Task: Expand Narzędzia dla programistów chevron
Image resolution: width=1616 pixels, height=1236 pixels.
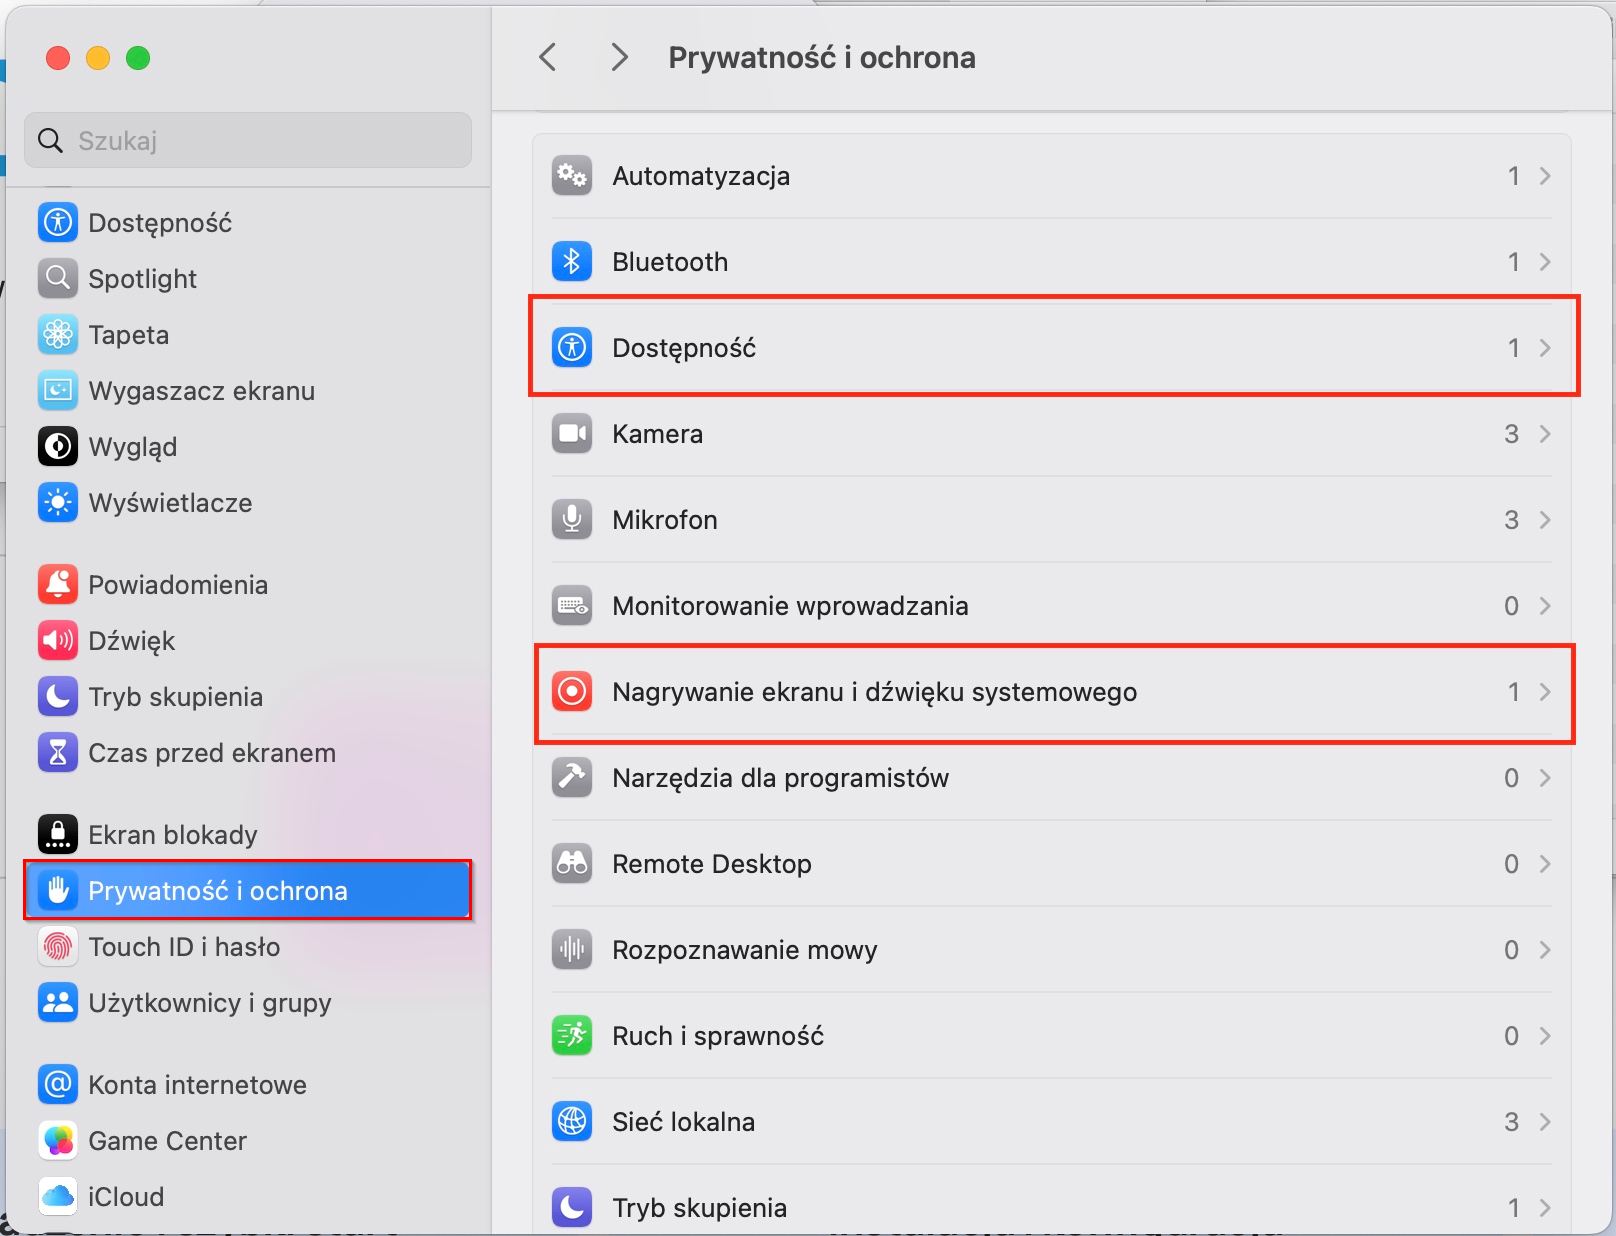Action: (x=1545, y=778)
